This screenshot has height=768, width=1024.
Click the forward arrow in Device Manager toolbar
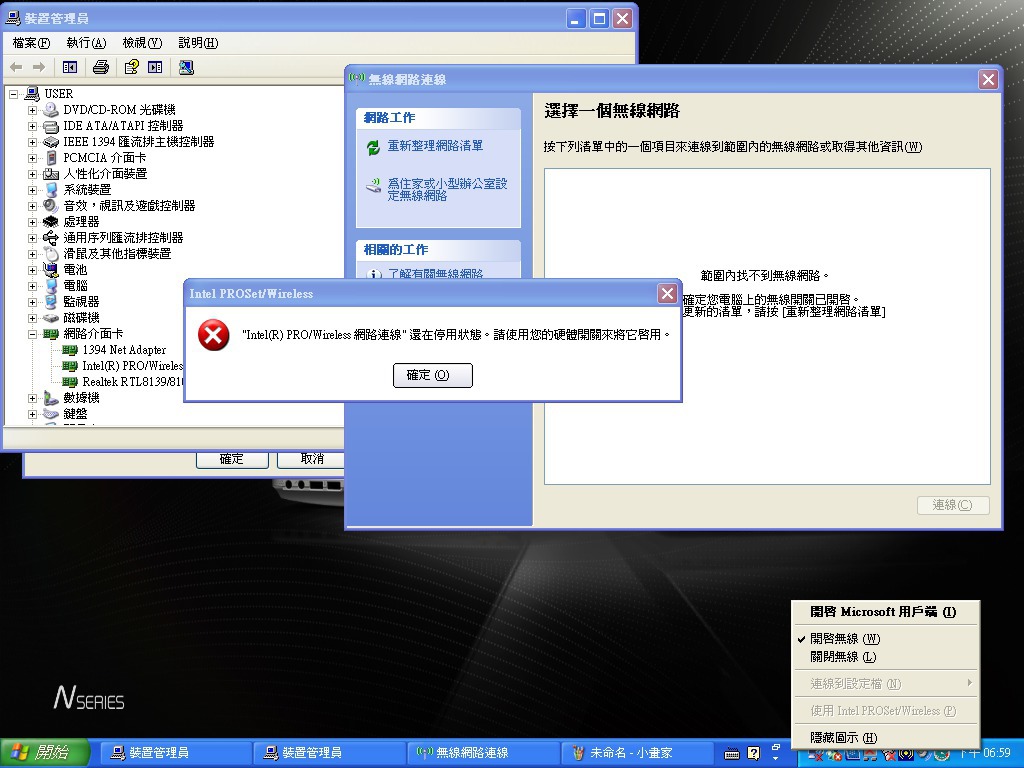click(x=39, y=67)
